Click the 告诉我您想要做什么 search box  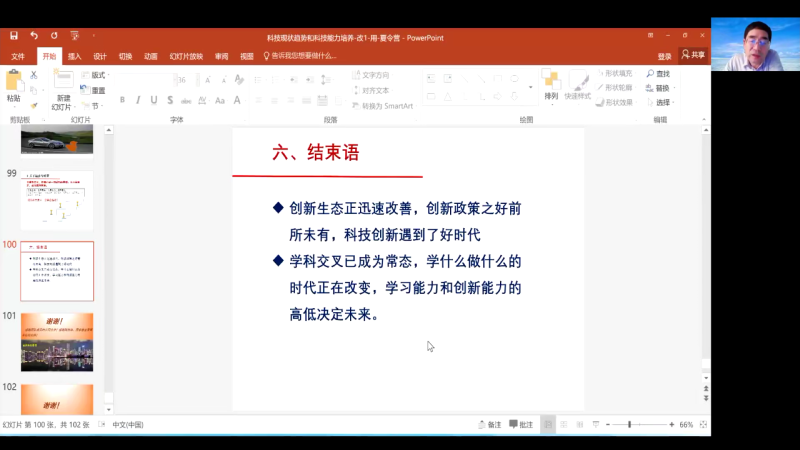[300, 56]
